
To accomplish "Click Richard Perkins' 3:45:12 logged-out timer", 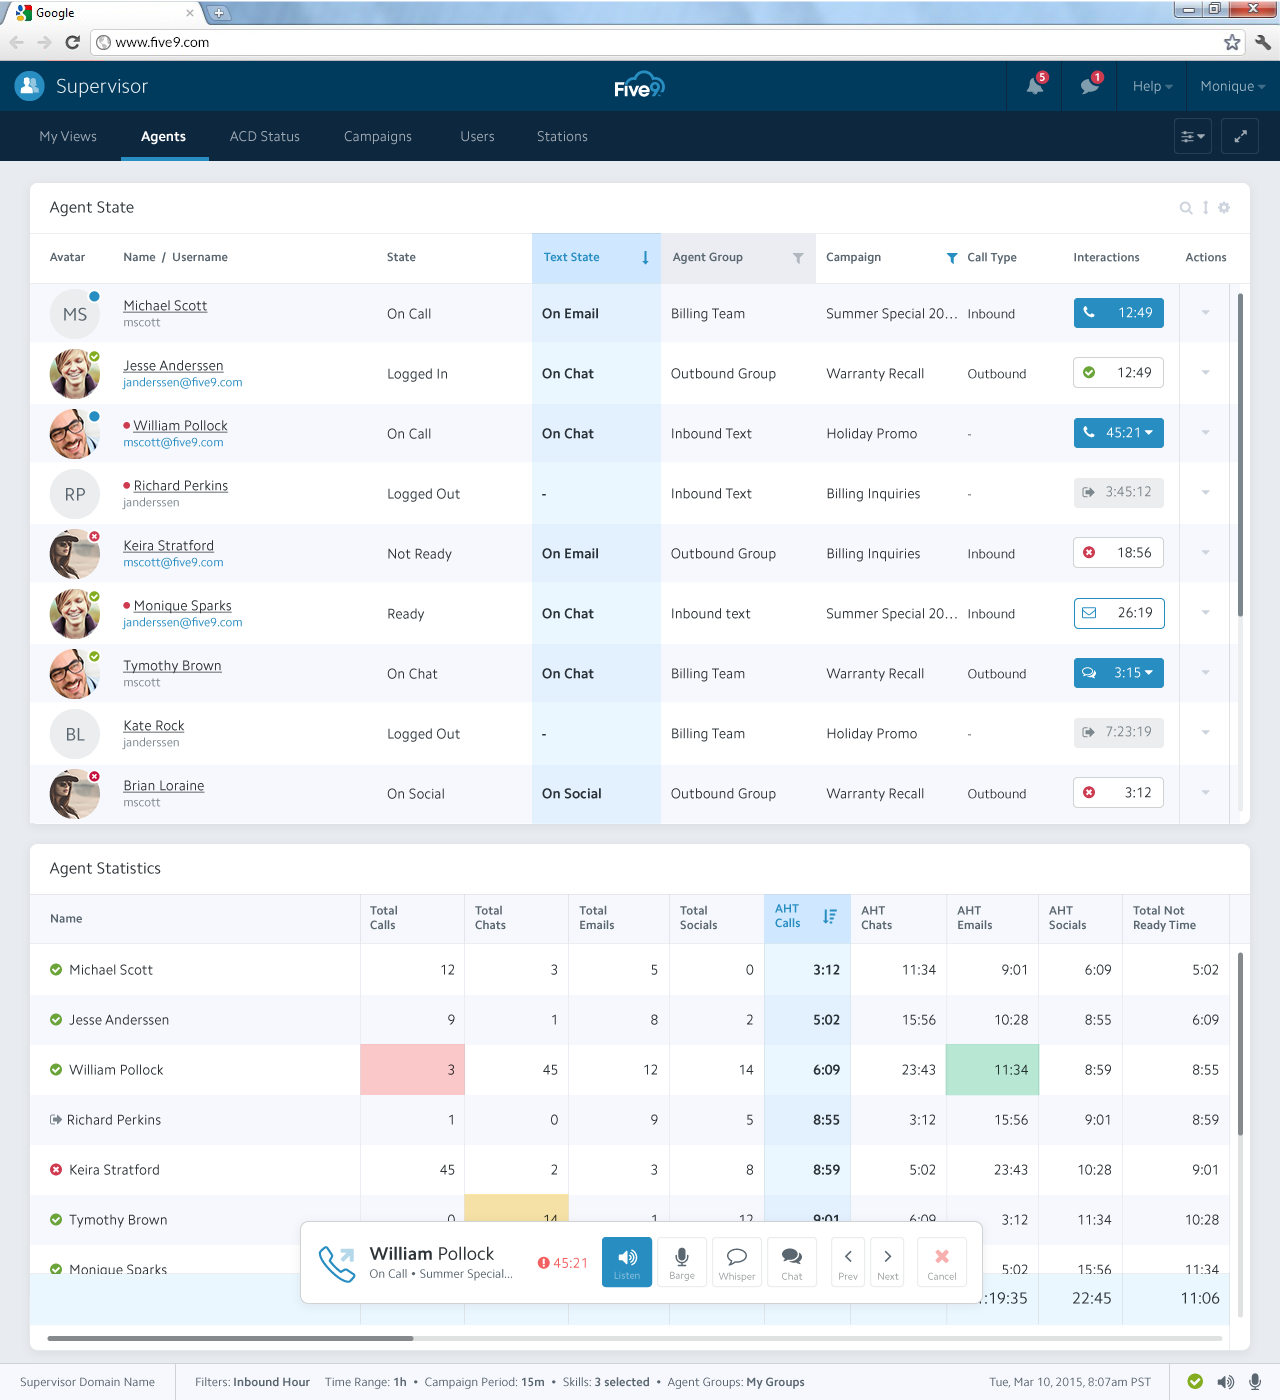I will (x=1118, y=493).
